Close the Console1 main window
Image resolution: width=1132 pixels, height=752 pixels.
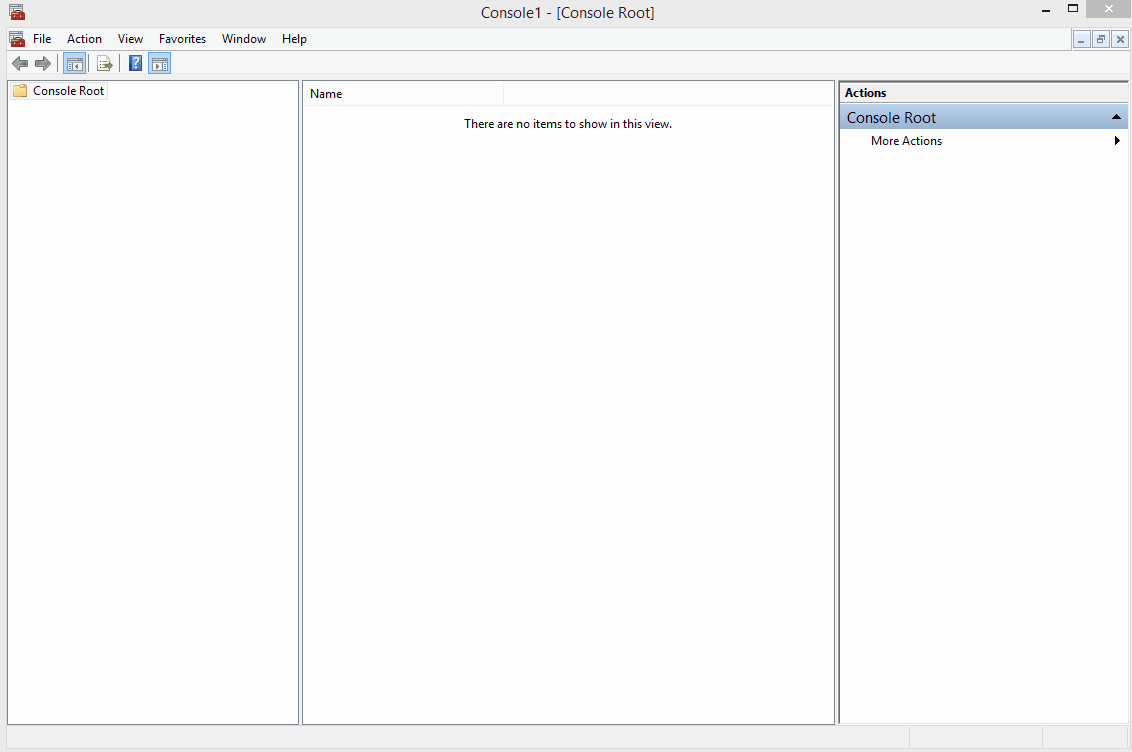point(1109,9)
